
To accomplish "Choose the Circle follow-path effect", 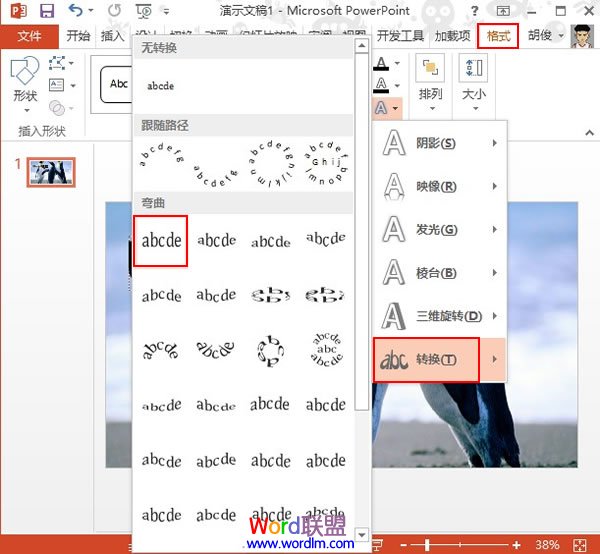I will 271,163.
